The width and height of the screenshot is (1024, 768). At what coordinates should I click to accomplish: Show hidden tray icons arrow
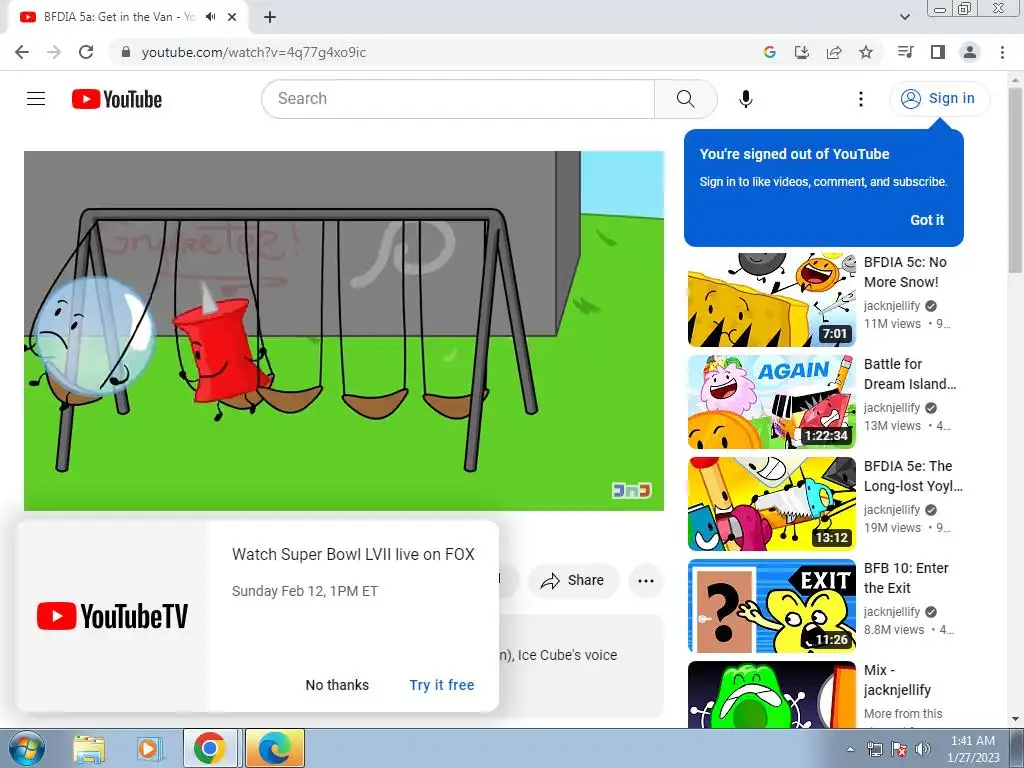click(x=850, y=749)
